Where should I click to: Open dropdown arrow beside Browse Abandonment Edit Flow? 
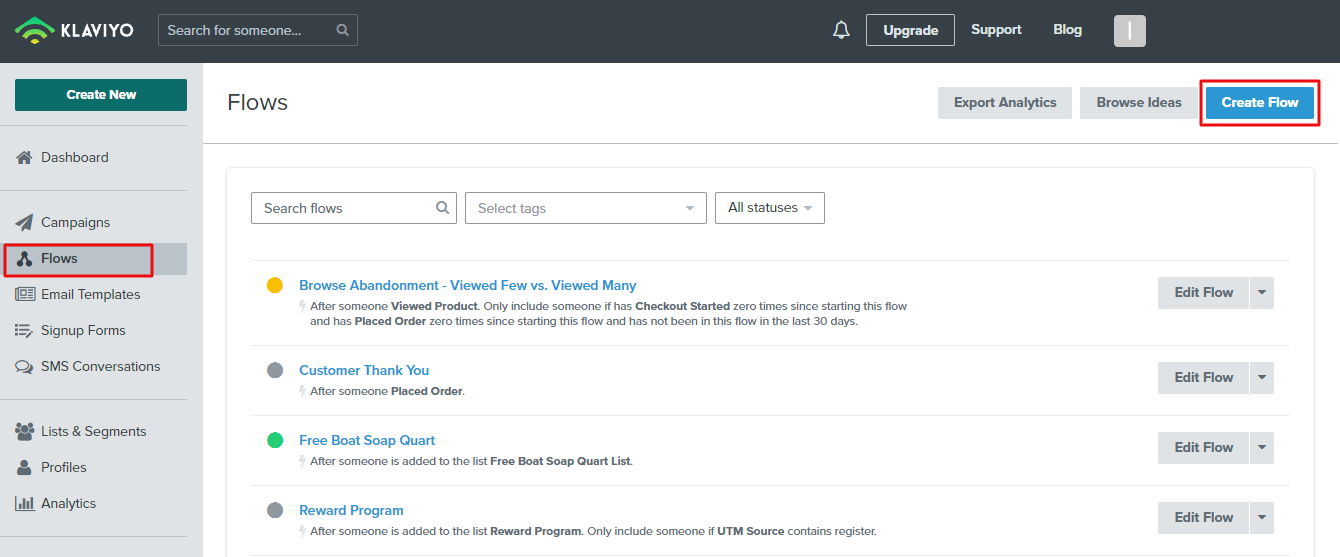pos(1261,292)
